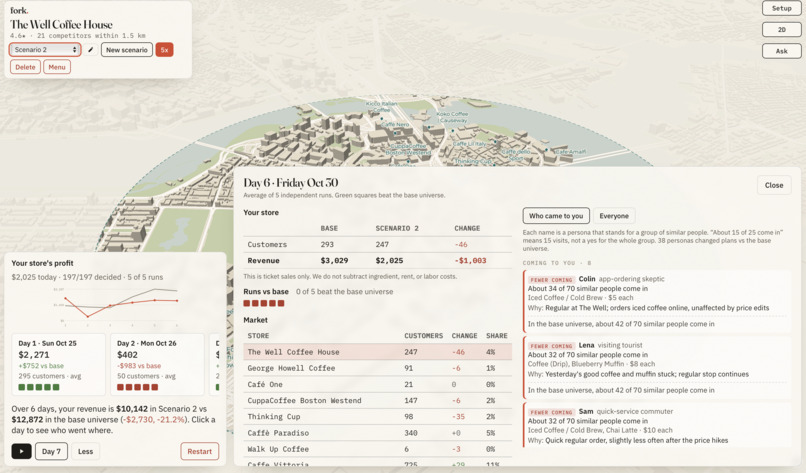Screen dimensions: 806x473
Task: Open the Menu button
Action: pyautogui.click(x=57, y=67)
